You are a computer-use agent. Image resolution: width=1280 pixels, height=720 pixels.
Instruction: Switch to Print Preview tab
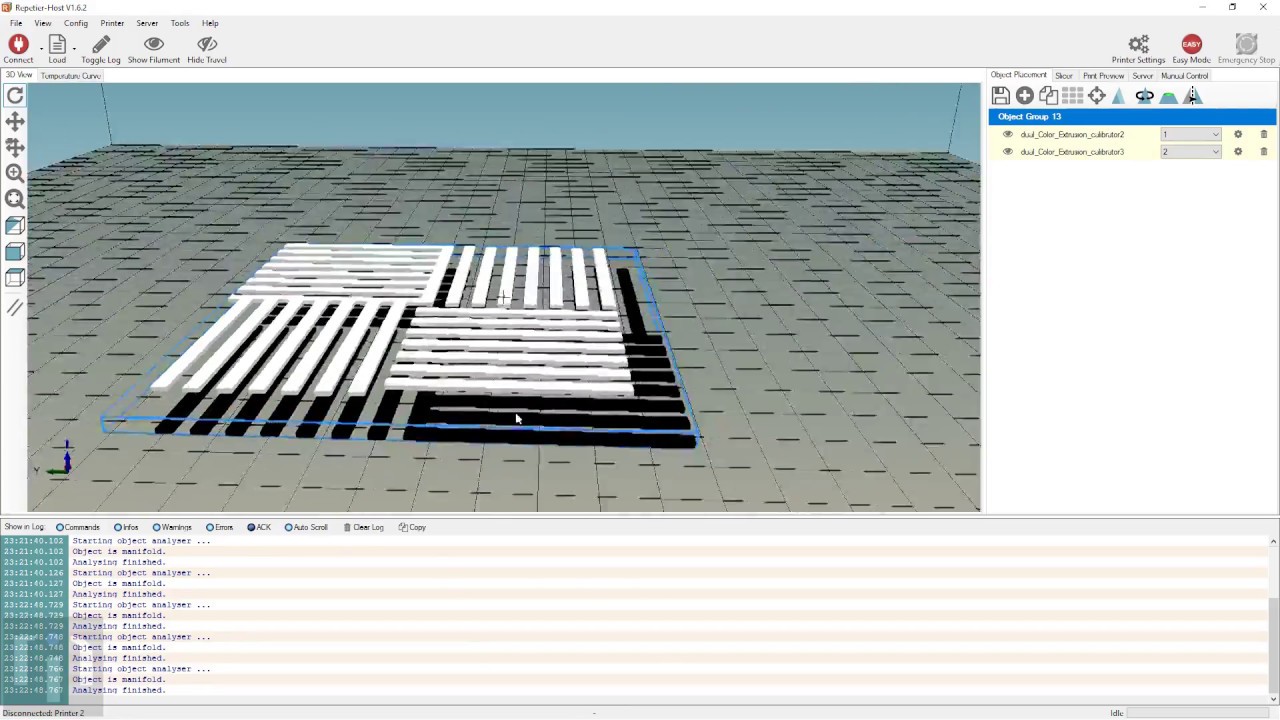tap(1103, 76)
